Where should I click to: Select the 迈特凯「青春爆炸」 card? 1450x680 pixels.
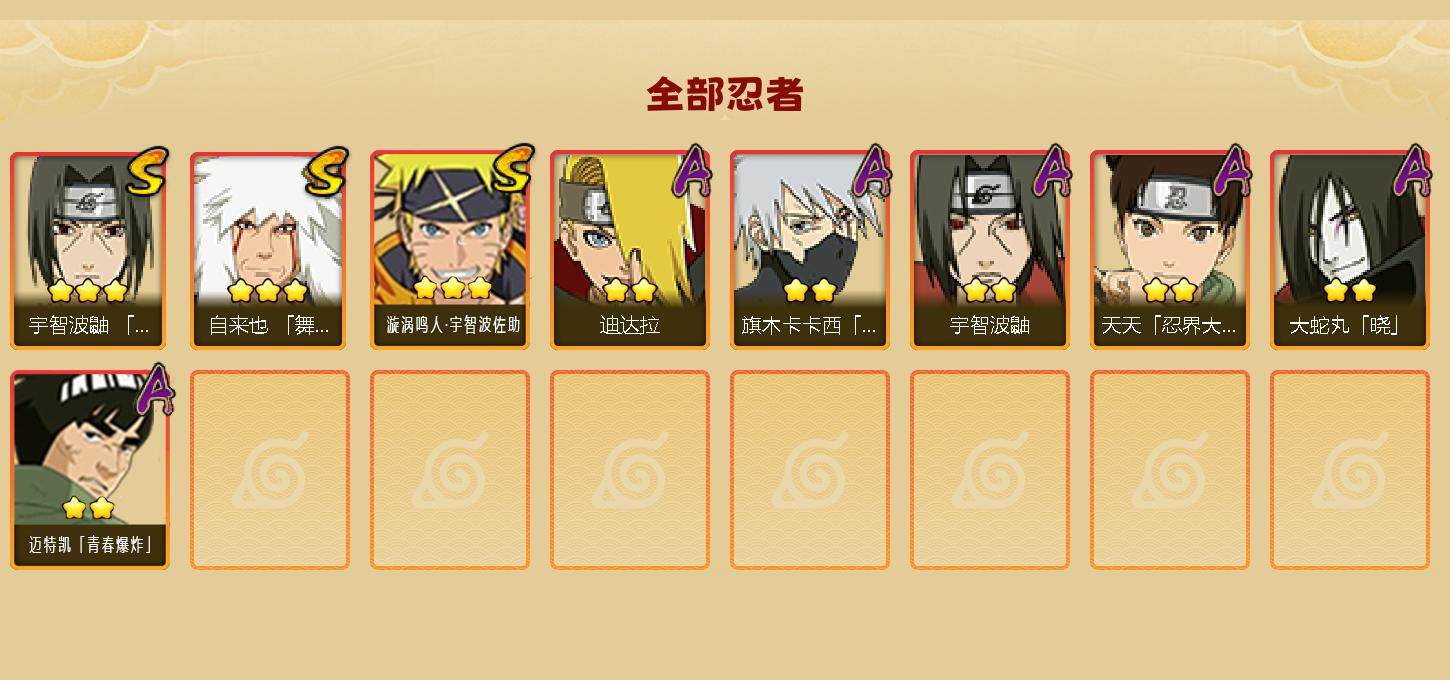pos(90,470)
